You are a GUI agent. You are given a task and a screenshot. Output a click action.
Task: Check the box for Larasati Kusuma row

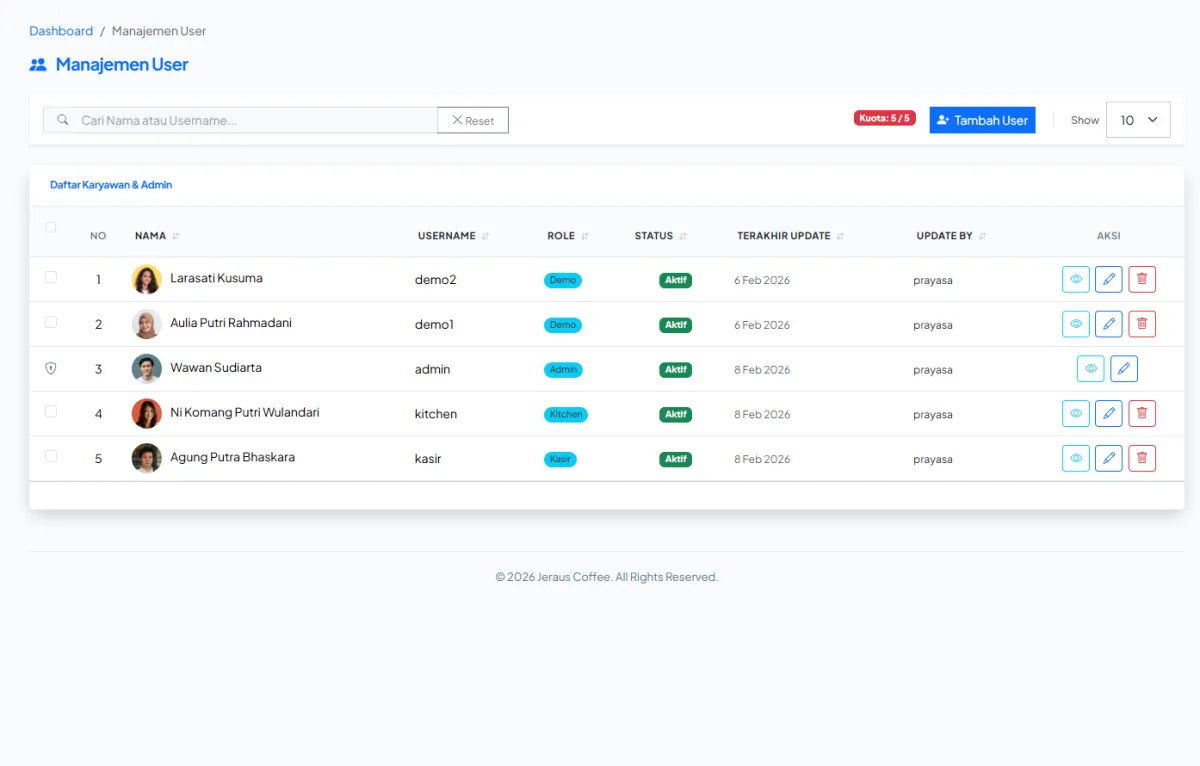click(51, 277)
